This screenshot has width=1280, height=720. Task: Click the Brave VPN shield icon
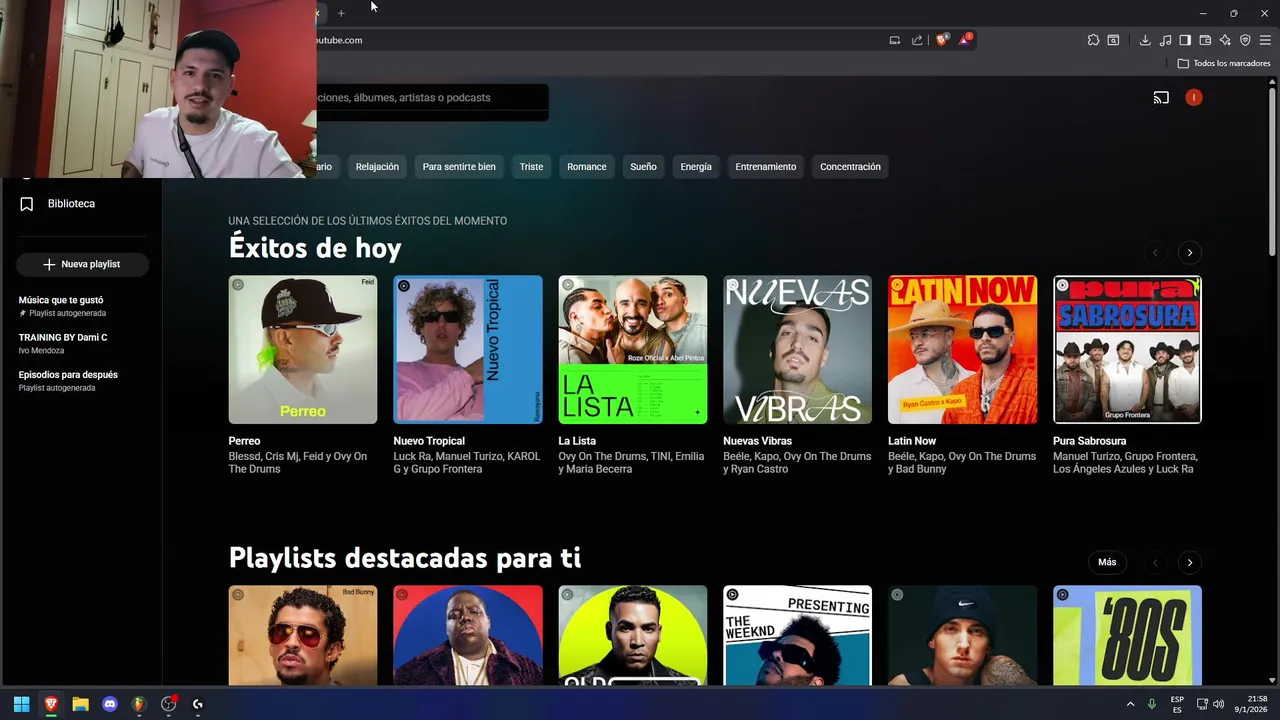point(1245,40)
